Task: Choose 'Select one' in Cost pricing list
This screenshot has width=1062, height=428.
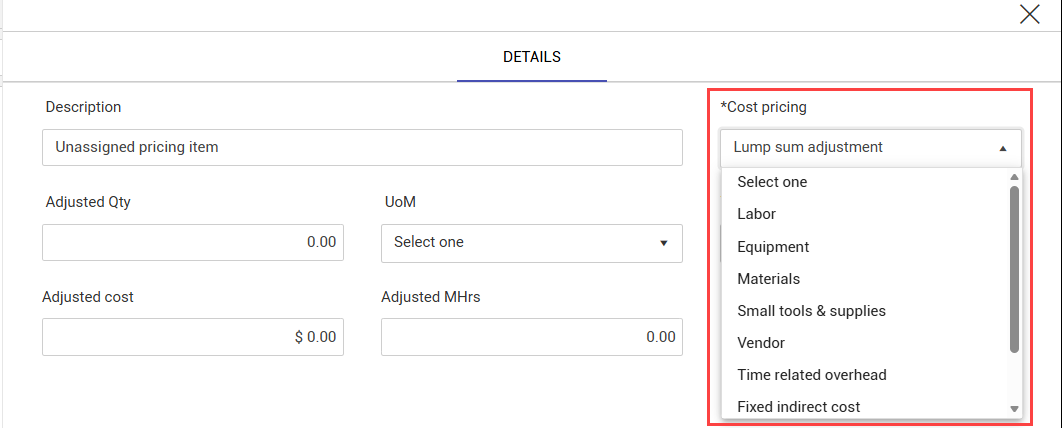Action: tap(772, 182)
